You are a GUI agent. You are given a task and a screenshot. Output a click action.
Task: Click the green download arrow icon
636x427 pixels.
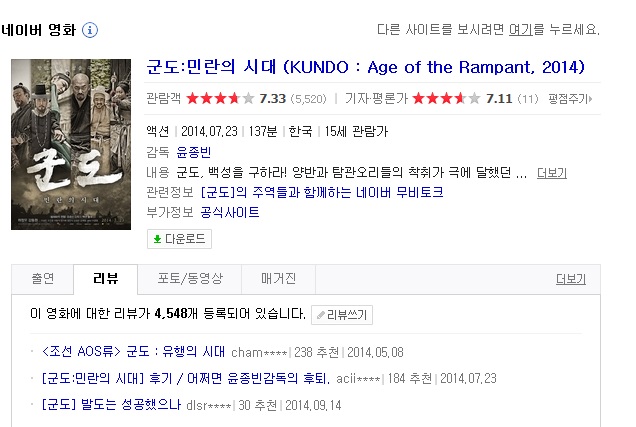tap(157, 239)
